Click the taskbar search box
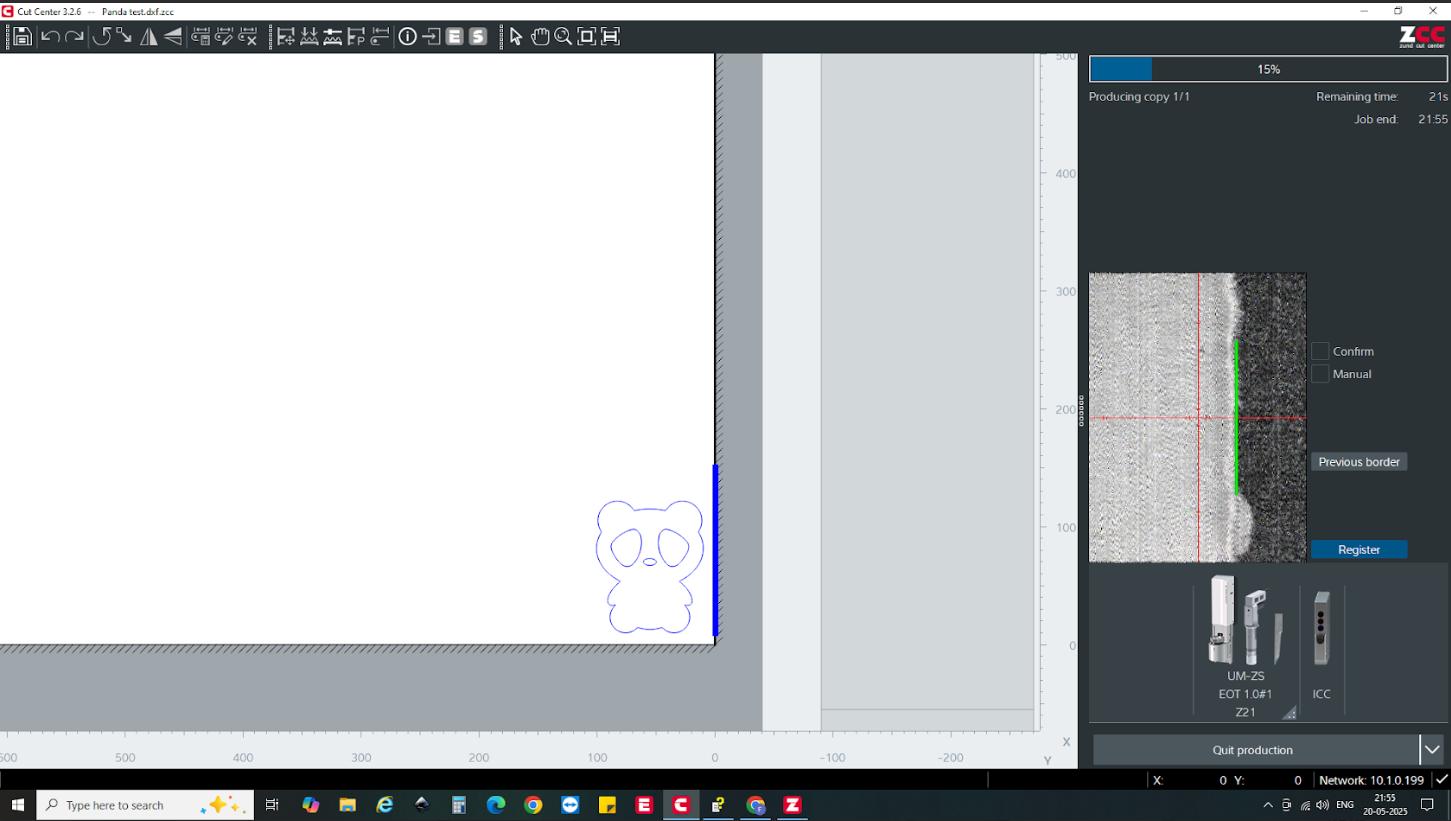The width and height of the screenshot is (1451, 821). pos(145,805)
